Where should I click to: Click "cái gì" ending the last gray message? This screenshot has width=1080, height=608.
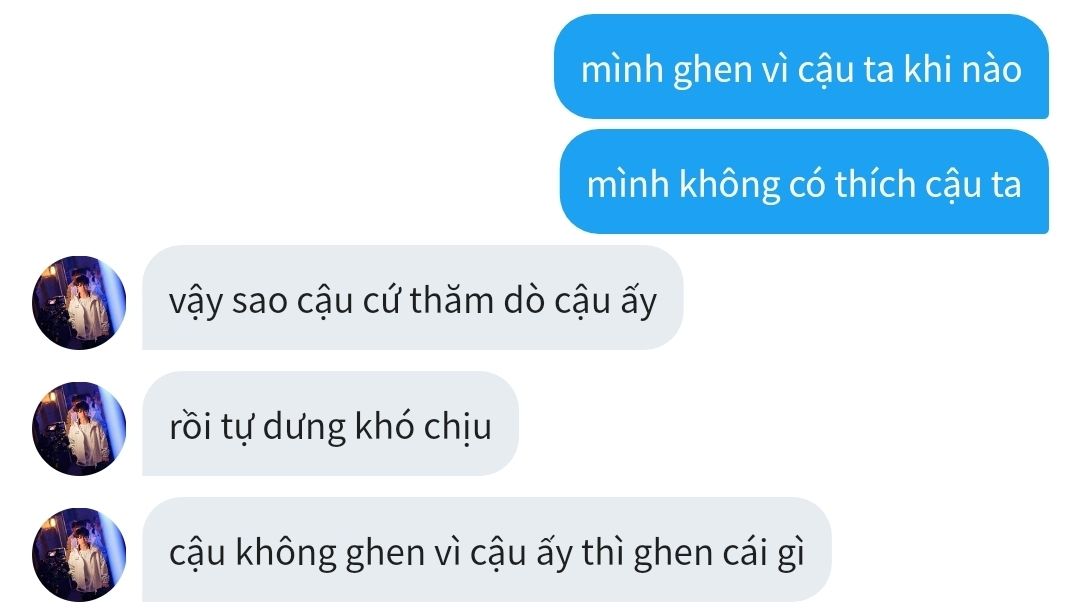point(763,554)
